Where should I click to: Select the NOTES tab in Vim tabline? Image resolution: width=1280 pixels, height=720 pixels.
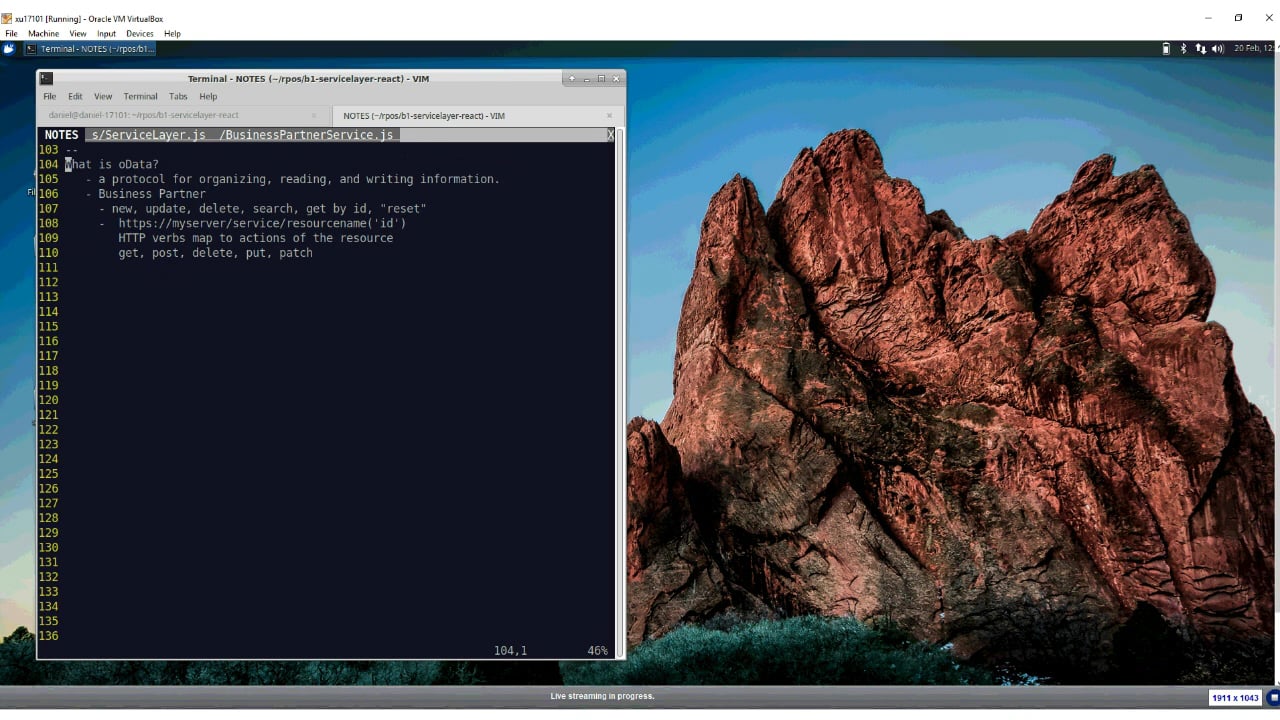61,135
